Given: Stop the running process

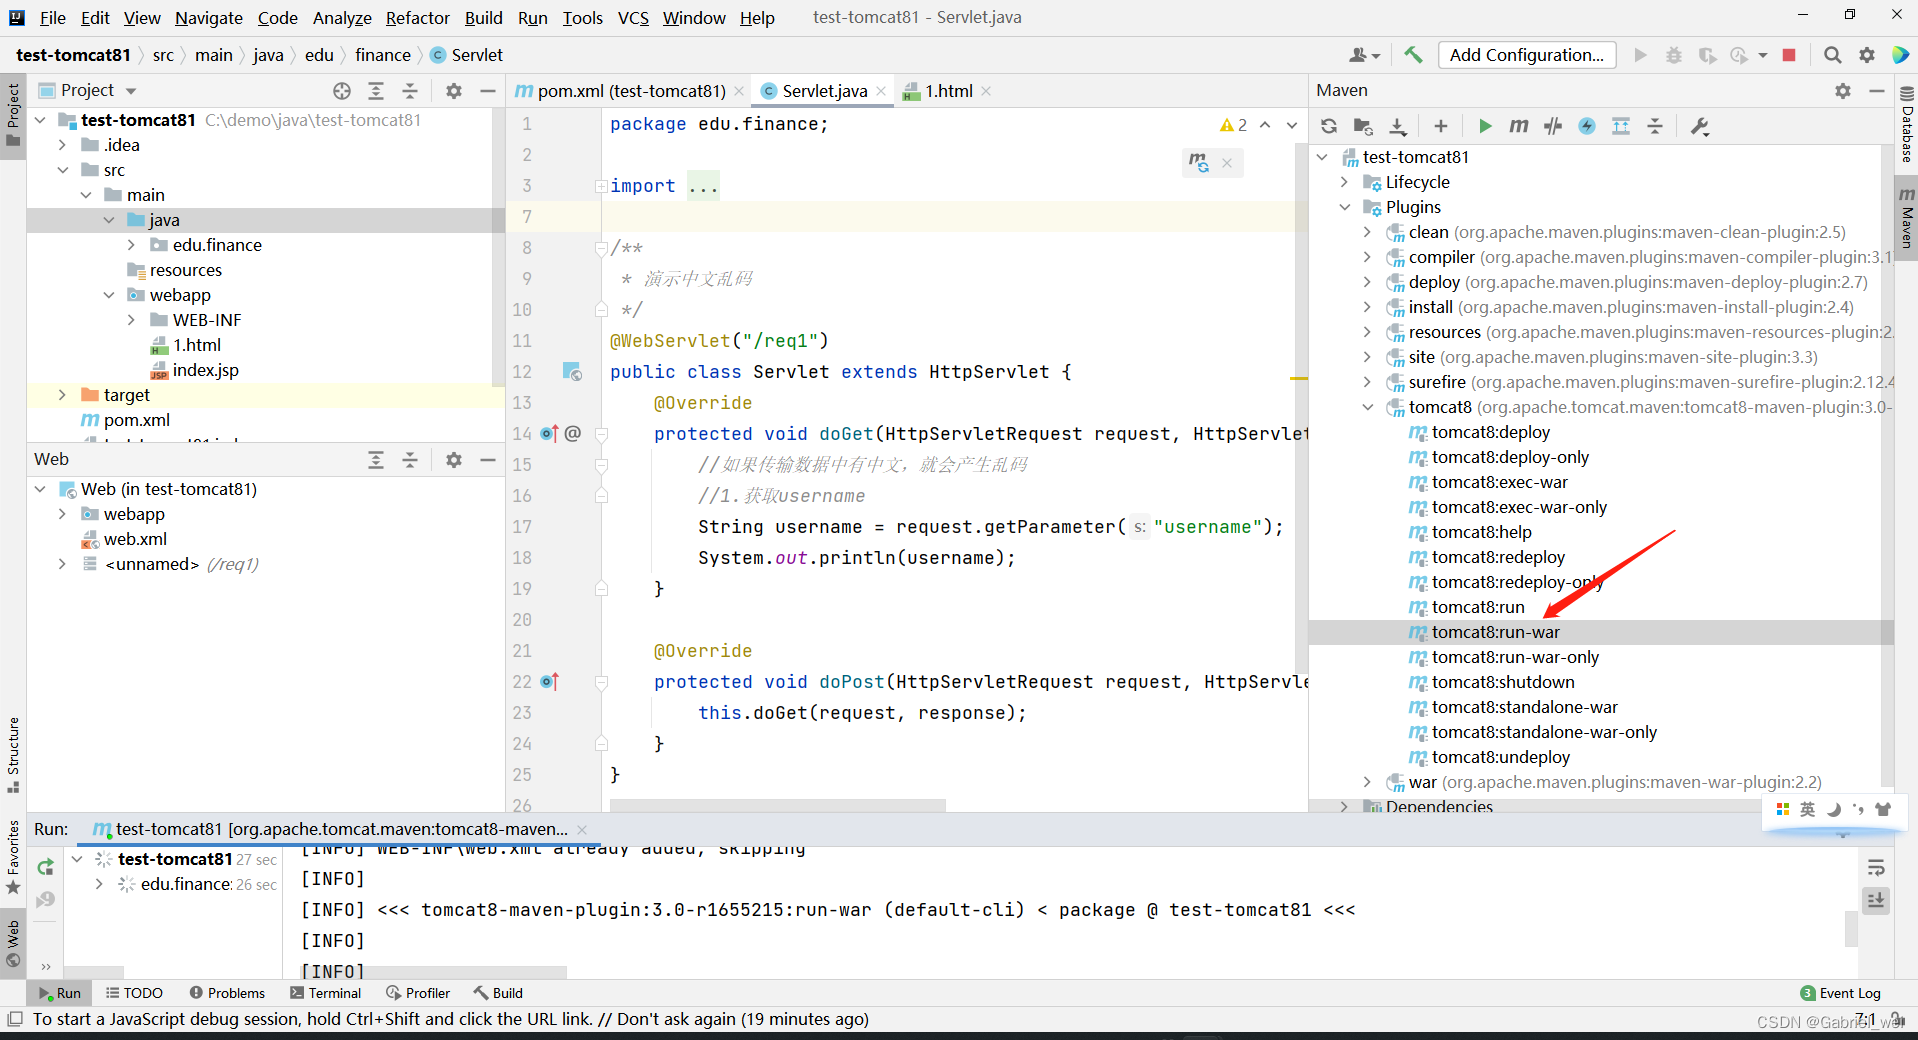Looking at the screenshot, I should (1789, 55).
